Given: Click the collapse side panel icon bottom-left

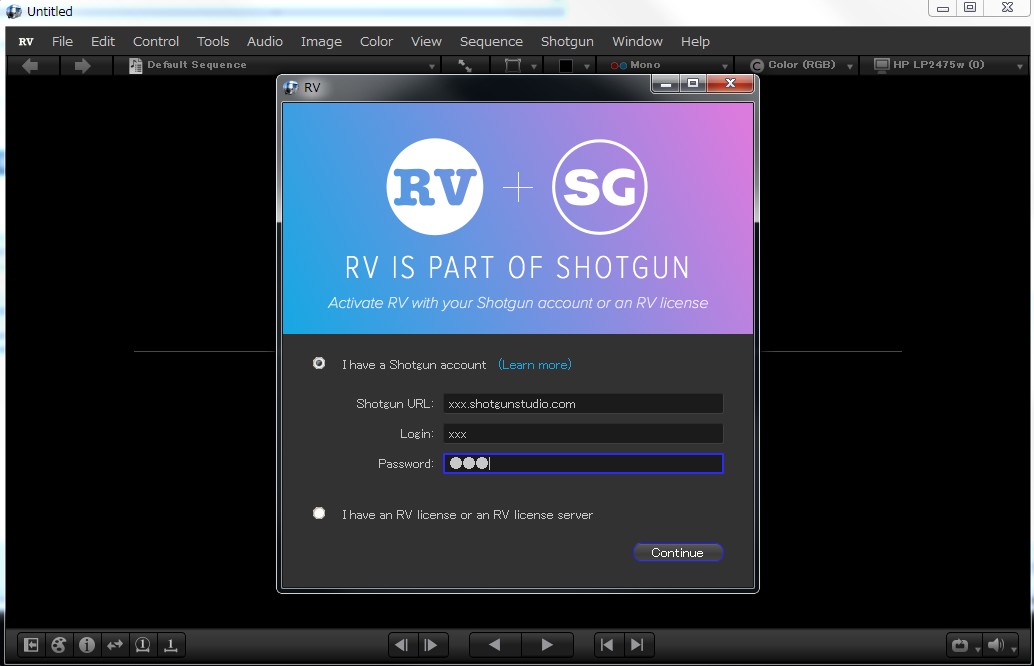Looking at the screenshot, I should (x=30, y=645).
